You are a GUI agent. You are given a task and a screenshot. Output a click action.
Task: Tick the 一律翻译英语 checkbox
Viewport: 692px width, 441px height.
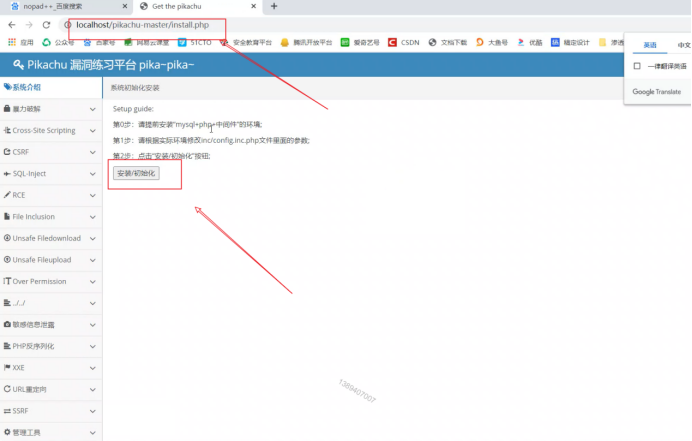tap(637, 66)
